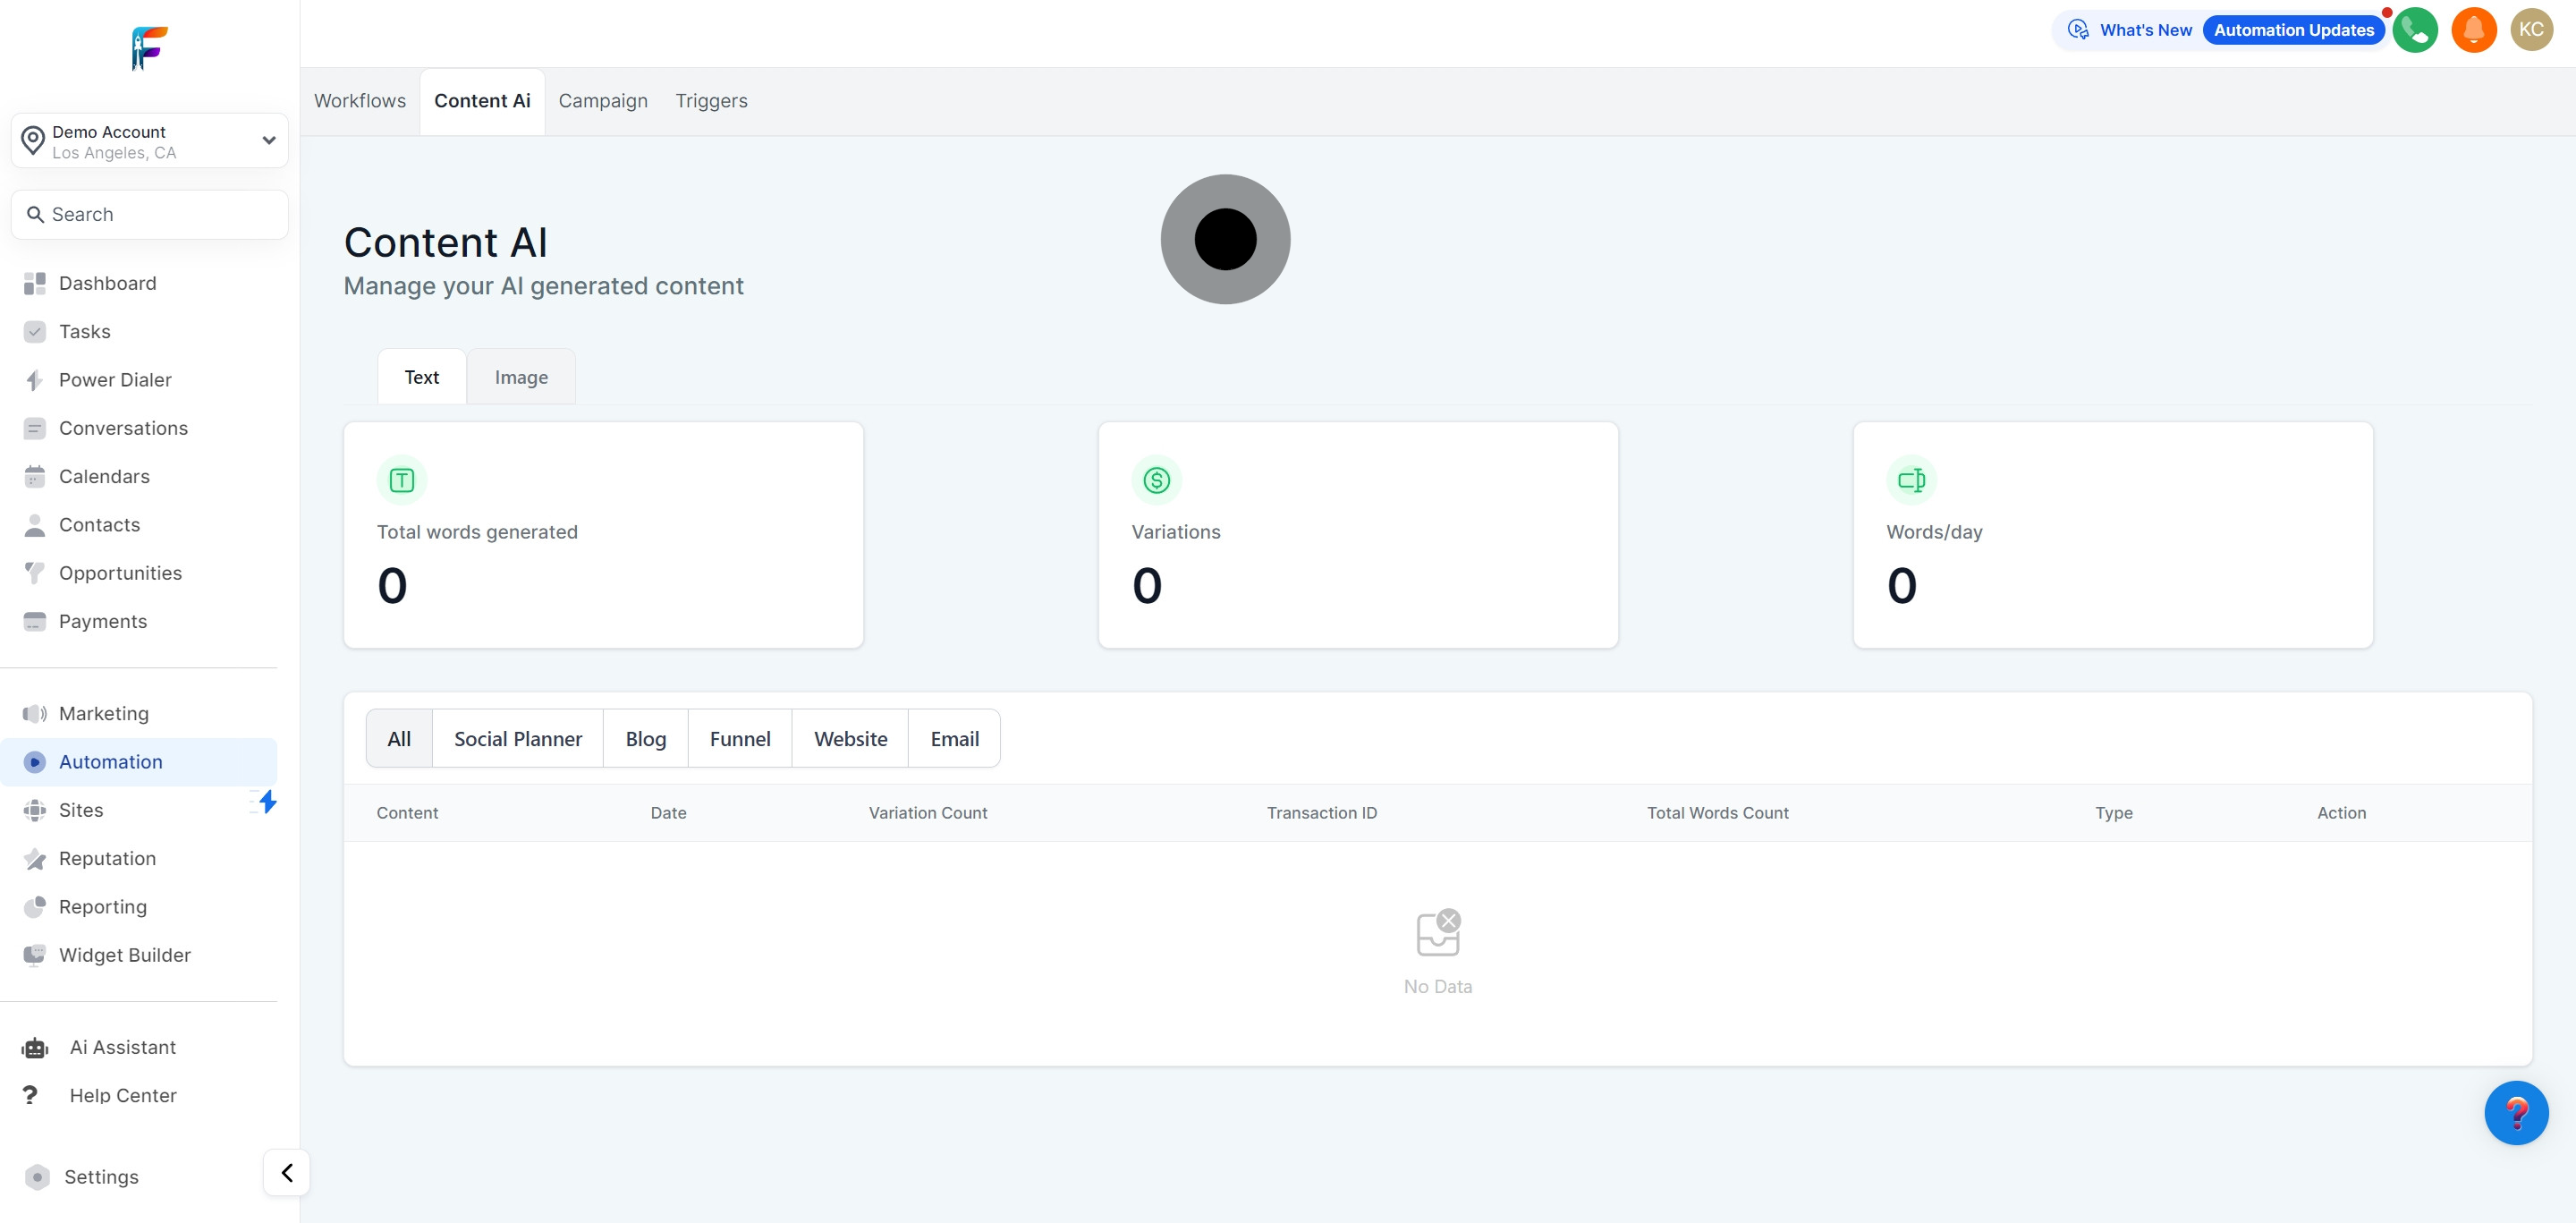This screenshot has width=2576, height=1223.
Task: Click the Conversations chat icon
Action: tap(35, 428)
